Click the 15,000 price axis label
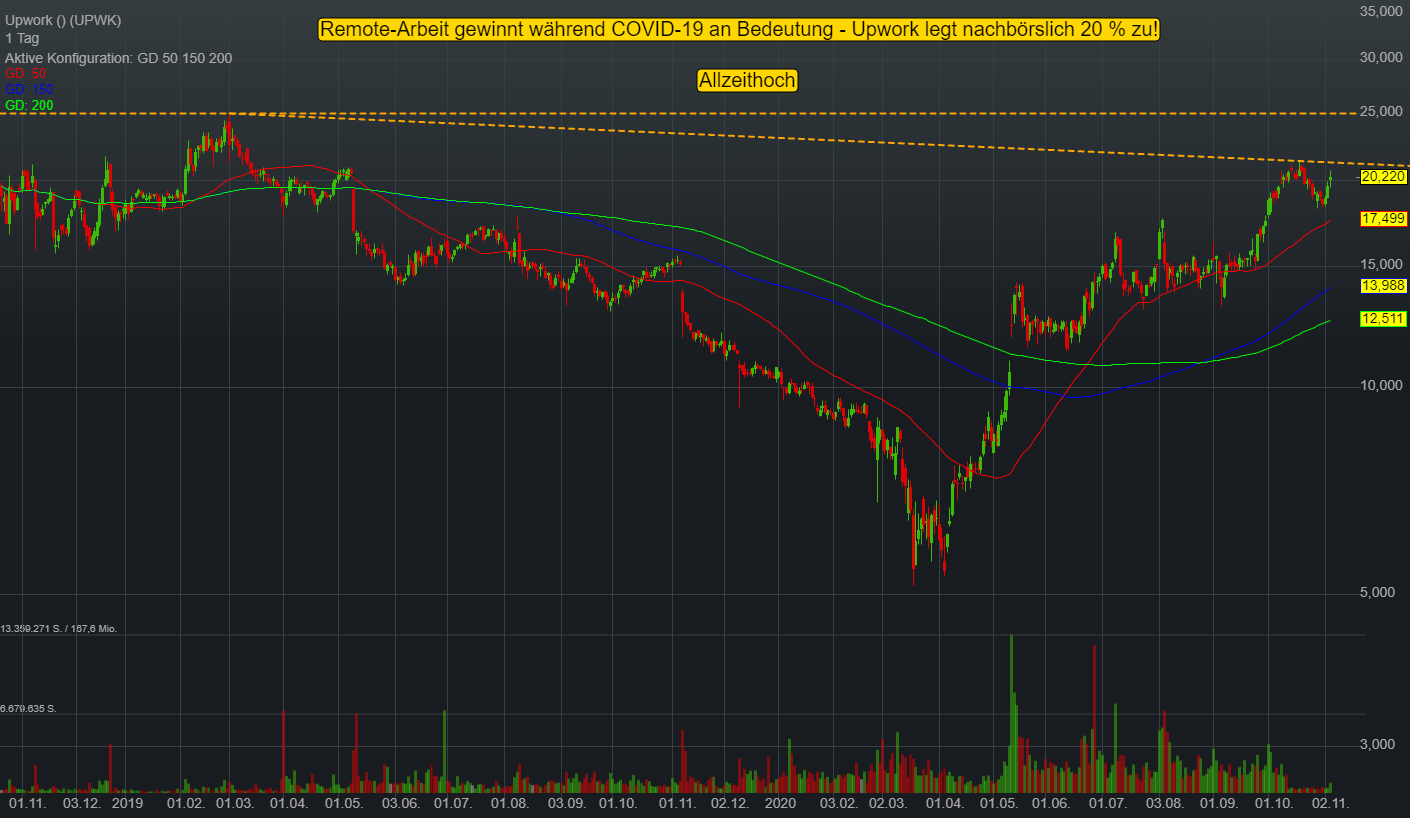The height and width of the screenshot is (818, 1410). click(x=1383, y=264)
